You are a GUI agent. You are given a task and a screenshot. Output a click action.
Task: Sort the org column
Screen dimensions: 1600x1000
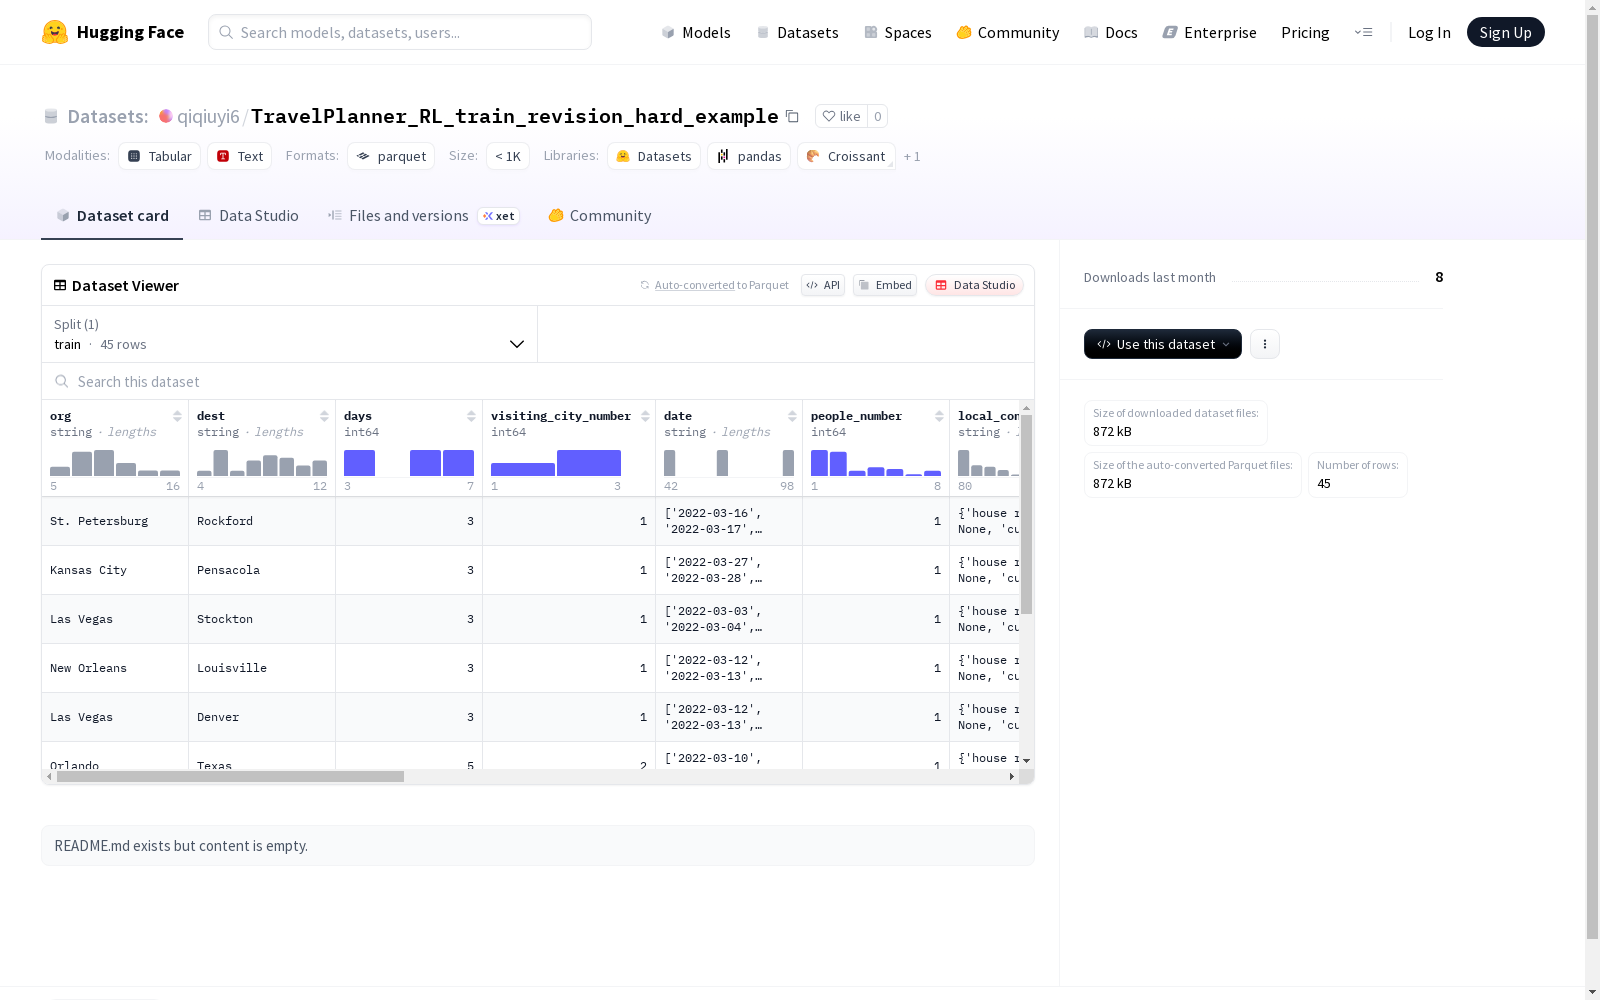point(177,416)
